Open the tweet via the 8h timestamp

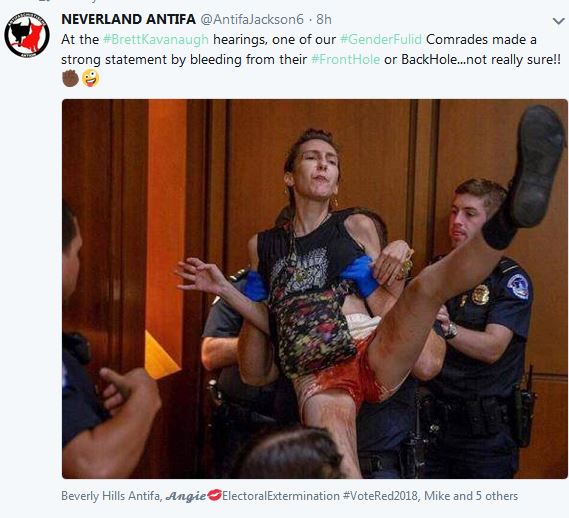[324, 19]
